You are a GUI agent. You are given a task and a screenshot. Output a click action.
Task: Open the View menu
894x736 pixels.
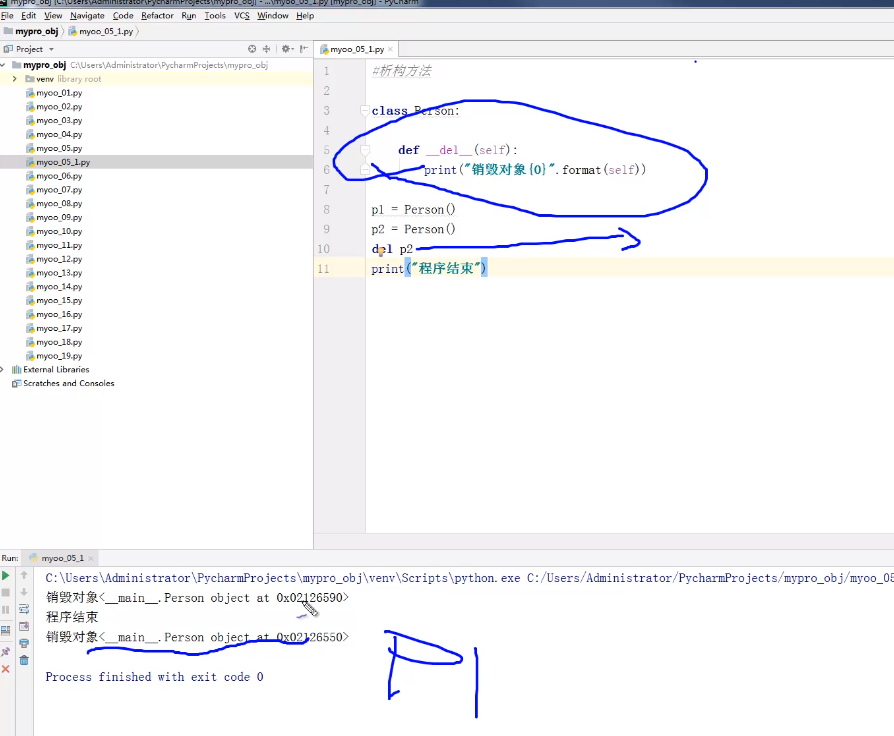(x=53, y=16)
